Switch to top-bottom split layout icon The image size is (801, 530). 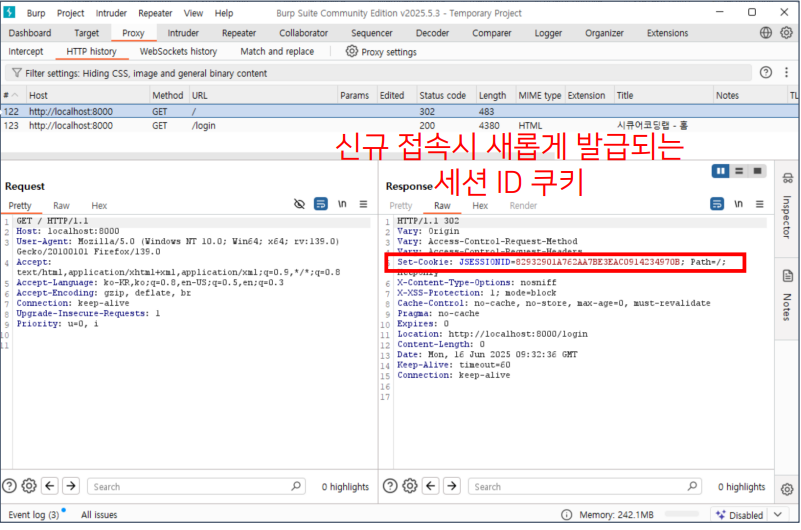click(739, 171)
